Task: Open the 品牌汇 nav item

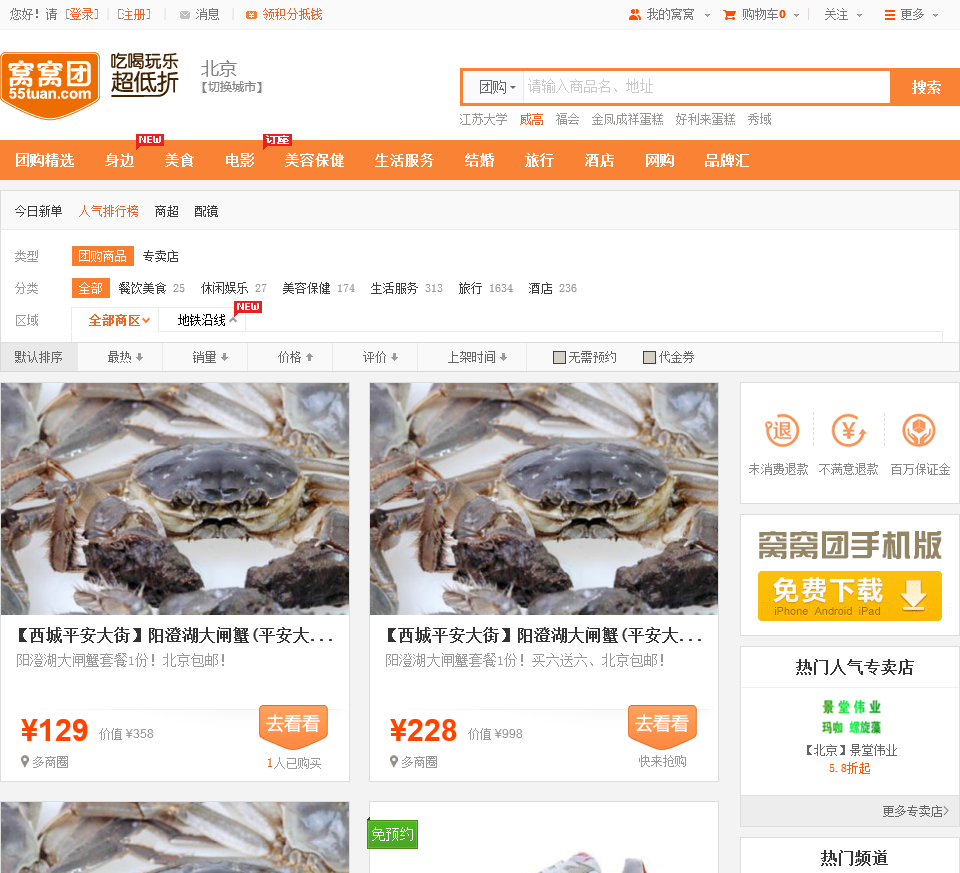Action: [727, 160]
